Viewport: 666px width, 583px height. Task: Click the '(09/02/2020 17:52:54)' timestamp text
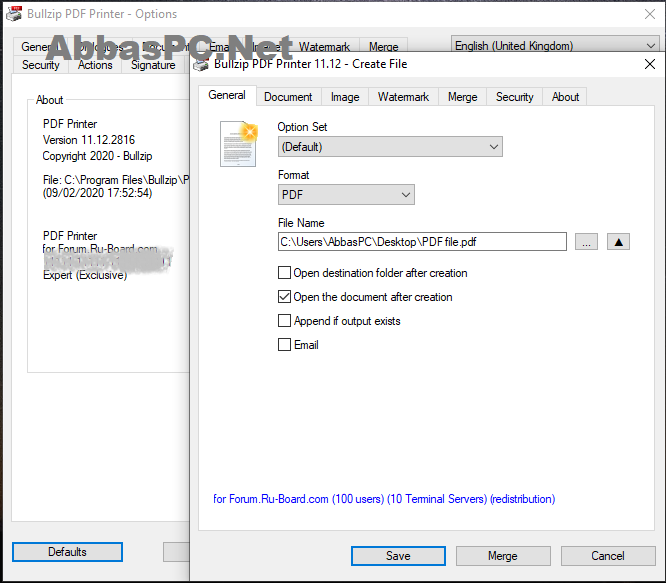pos(97,193)
